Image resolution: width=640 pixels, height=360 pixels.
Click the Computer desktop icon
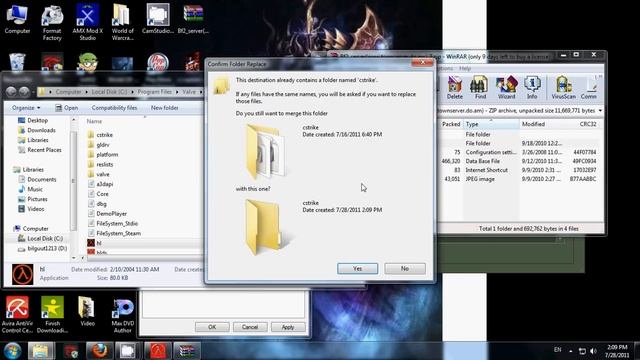point(17,18)
